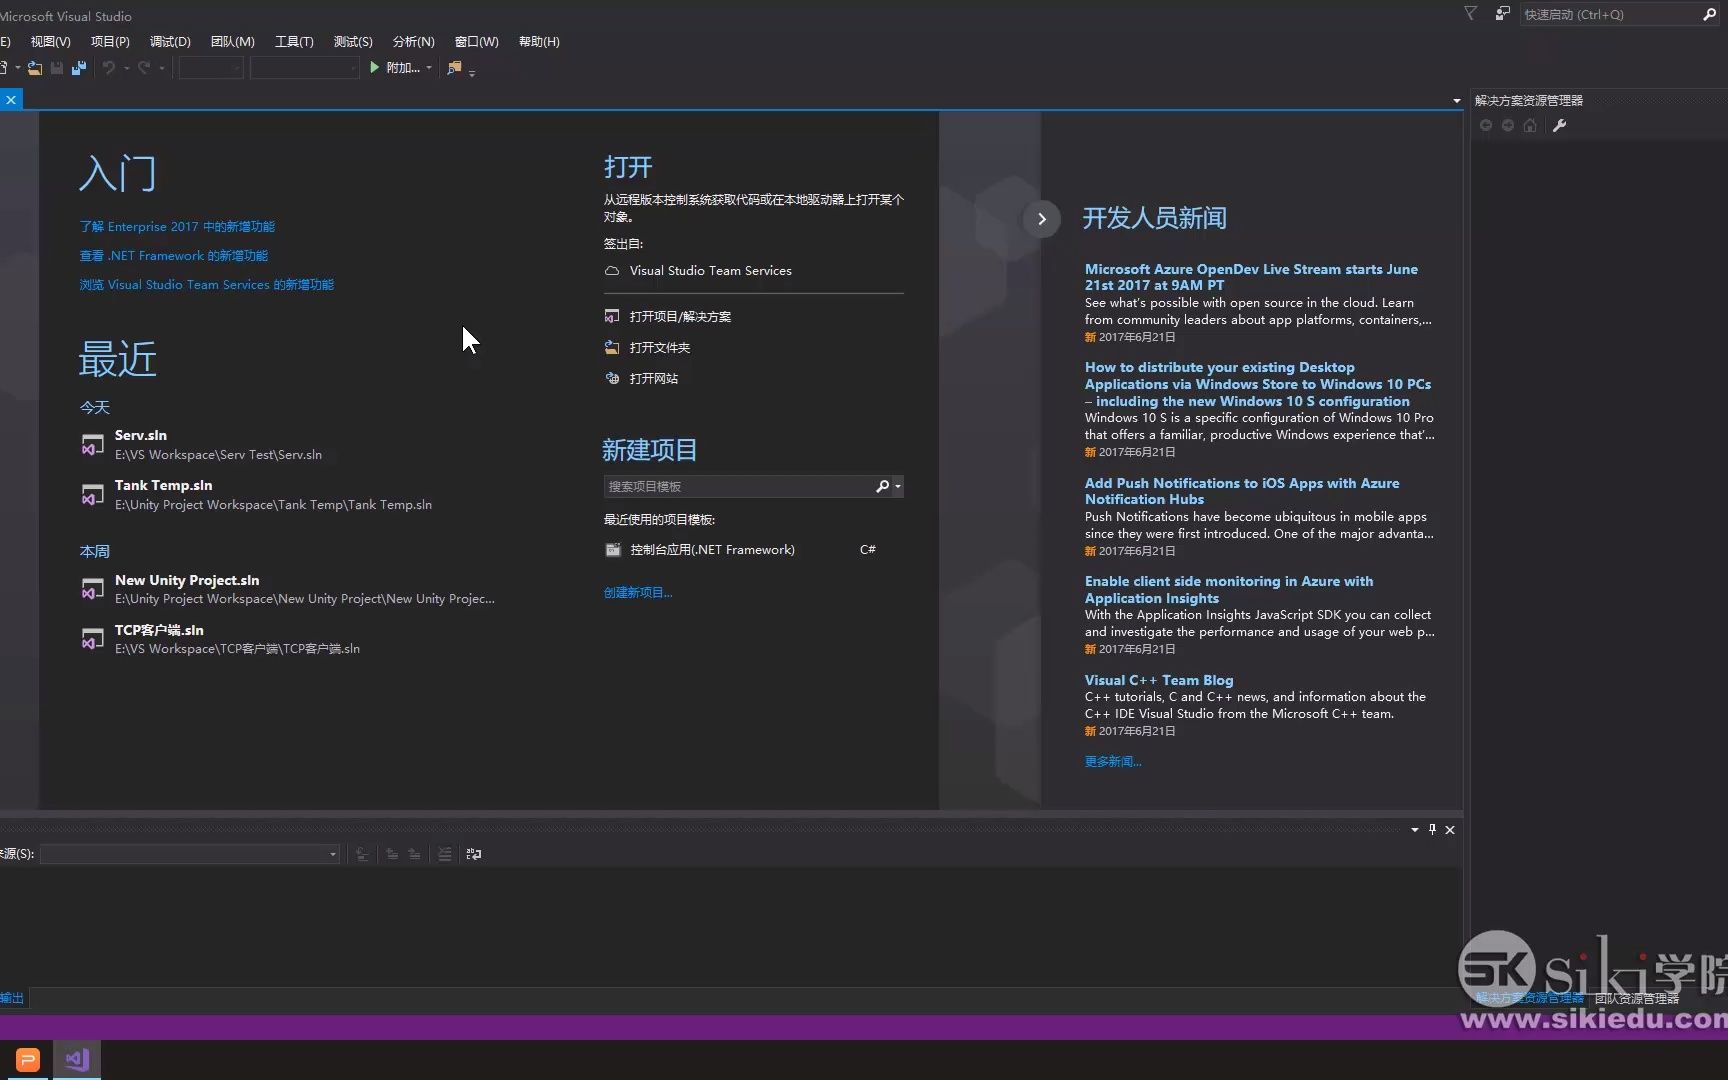Click Solution Explorer Forward arrow icon

point(1508,125)
